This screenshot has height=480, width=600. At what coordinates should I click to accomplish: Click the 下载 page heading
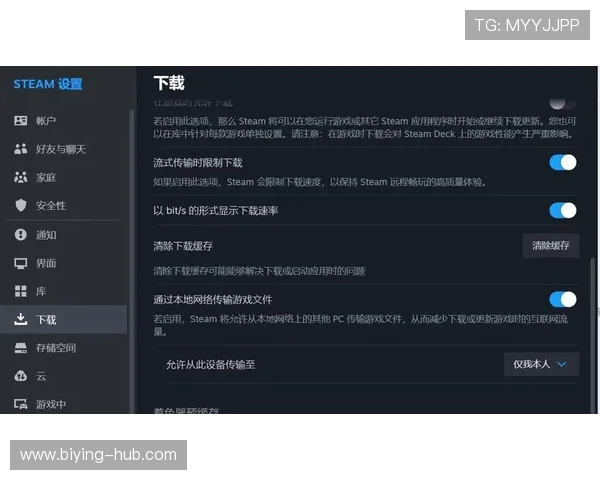169,83
